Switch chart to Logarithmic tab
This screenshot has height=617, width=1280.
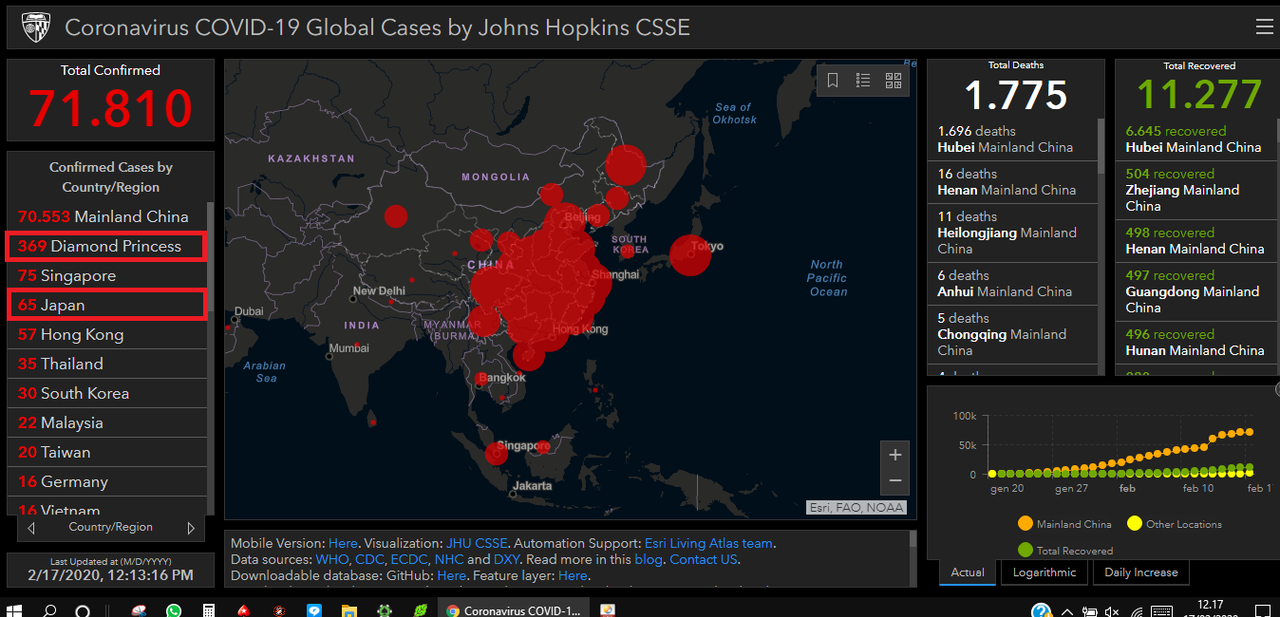tap(1044, 572)
